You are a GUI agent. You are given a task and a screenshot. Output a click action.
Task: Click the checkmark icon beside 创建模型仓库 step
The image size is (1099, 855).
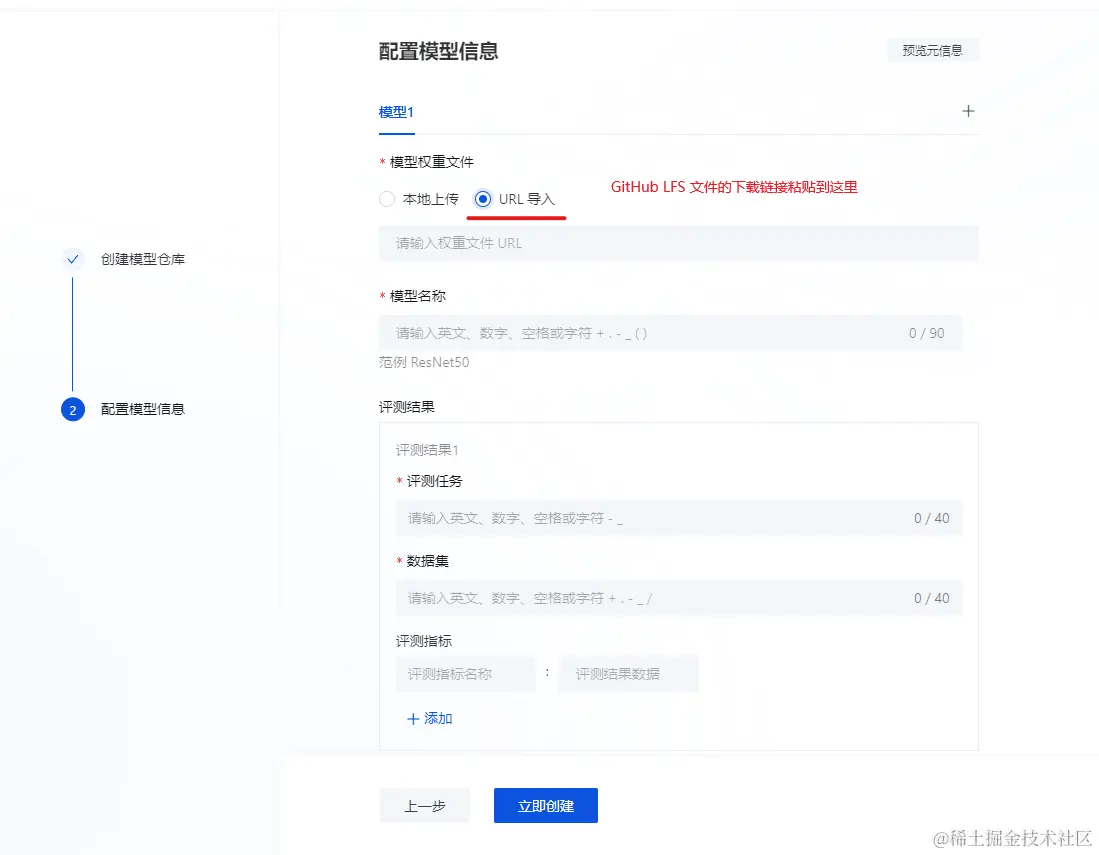point(72,258)
